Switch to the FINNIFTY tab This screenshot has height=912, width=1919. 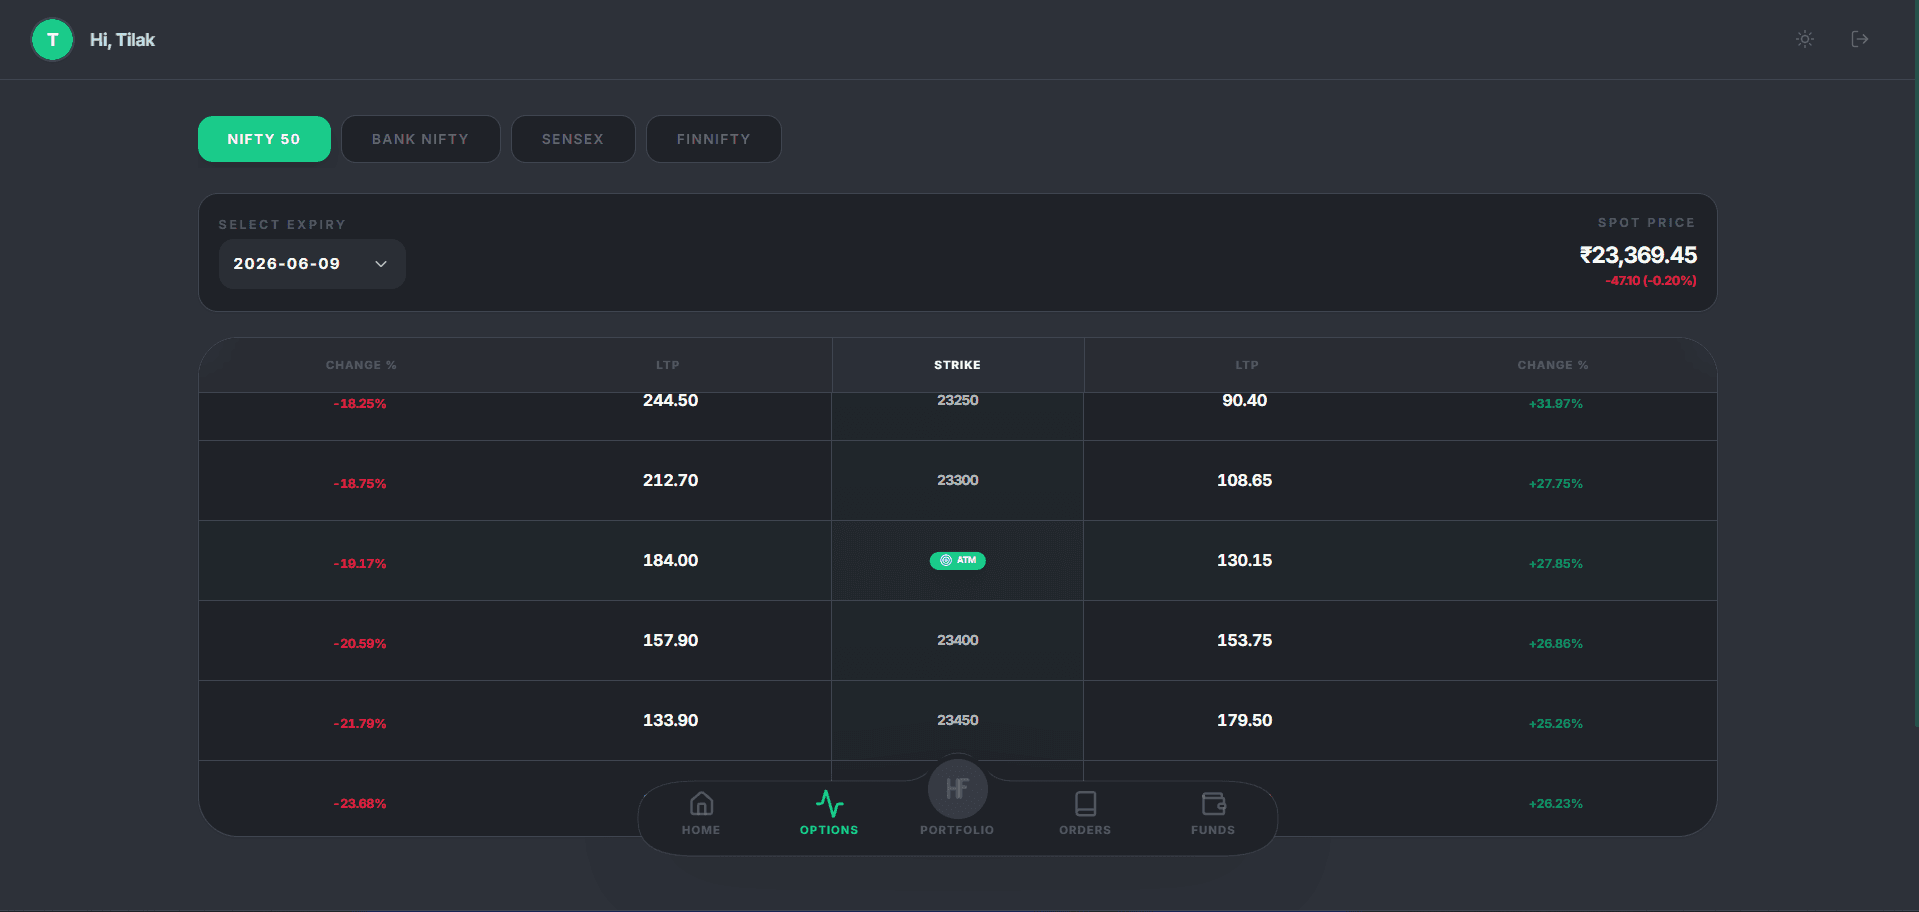point(713,139)
